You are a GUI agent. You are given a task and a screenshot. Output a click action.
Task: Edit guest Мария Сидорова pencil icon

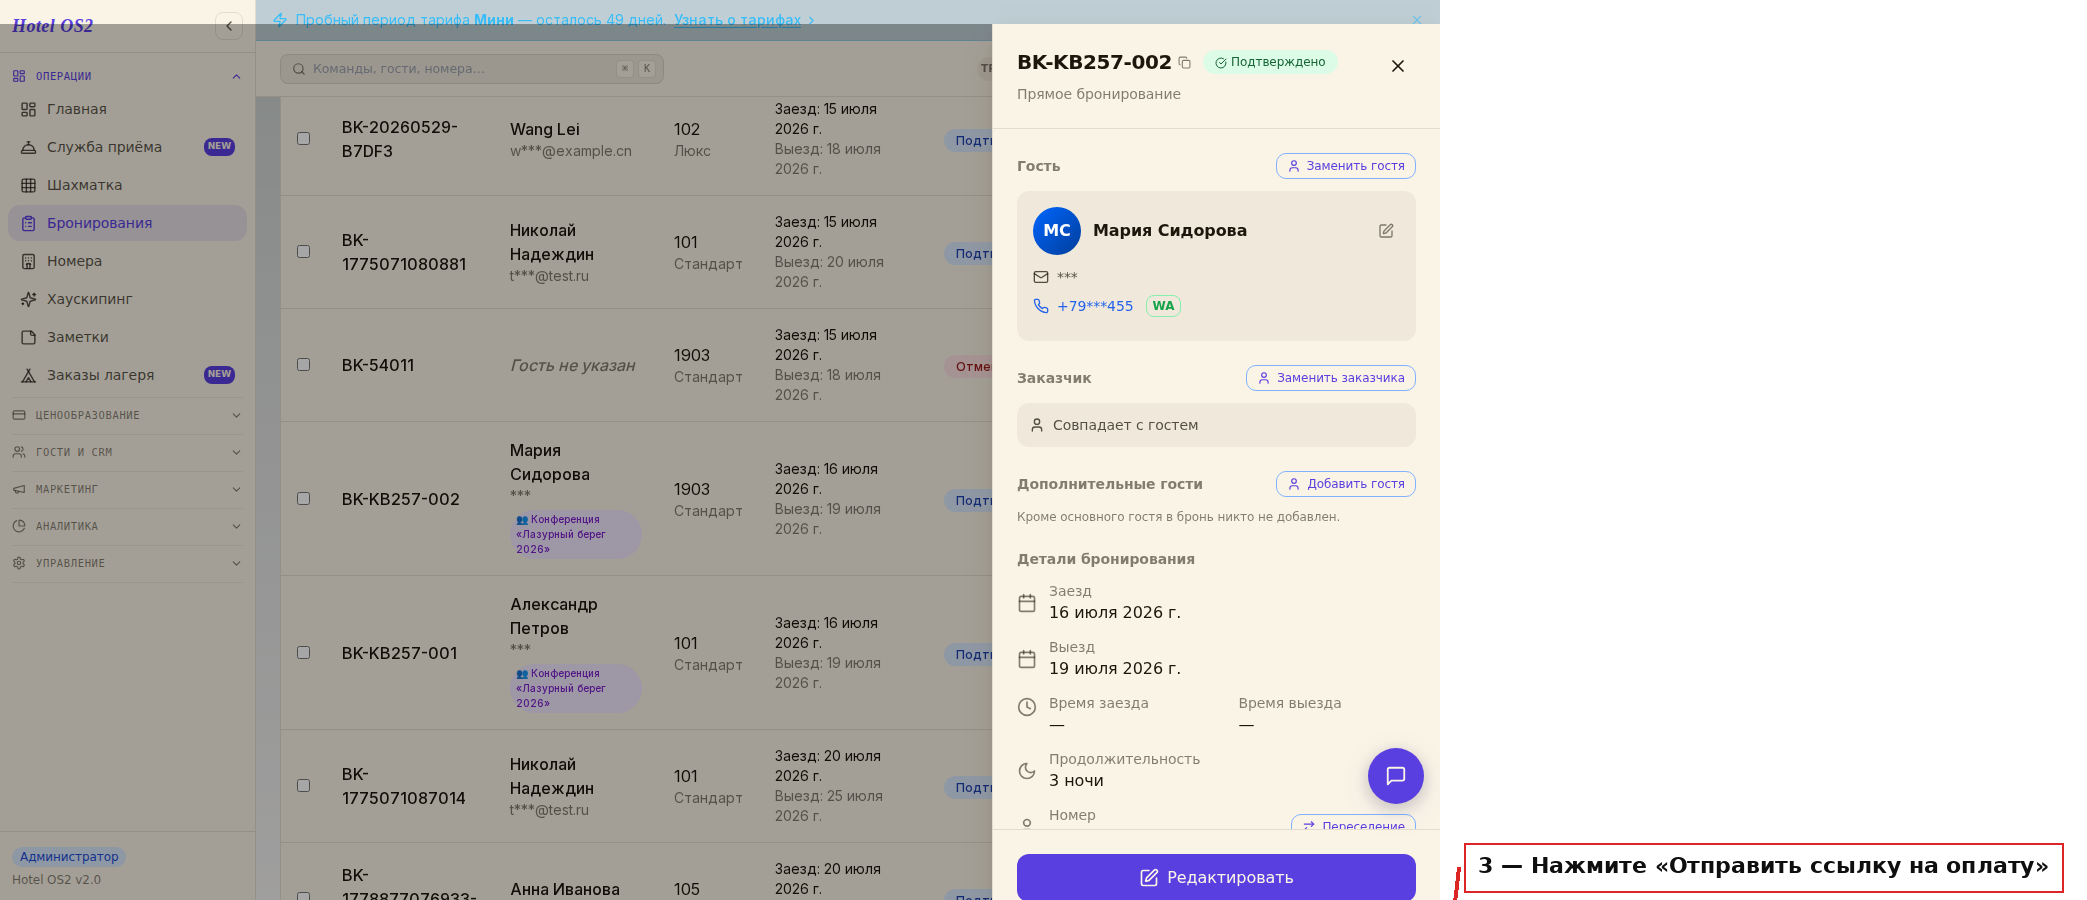coord(1386,231)
